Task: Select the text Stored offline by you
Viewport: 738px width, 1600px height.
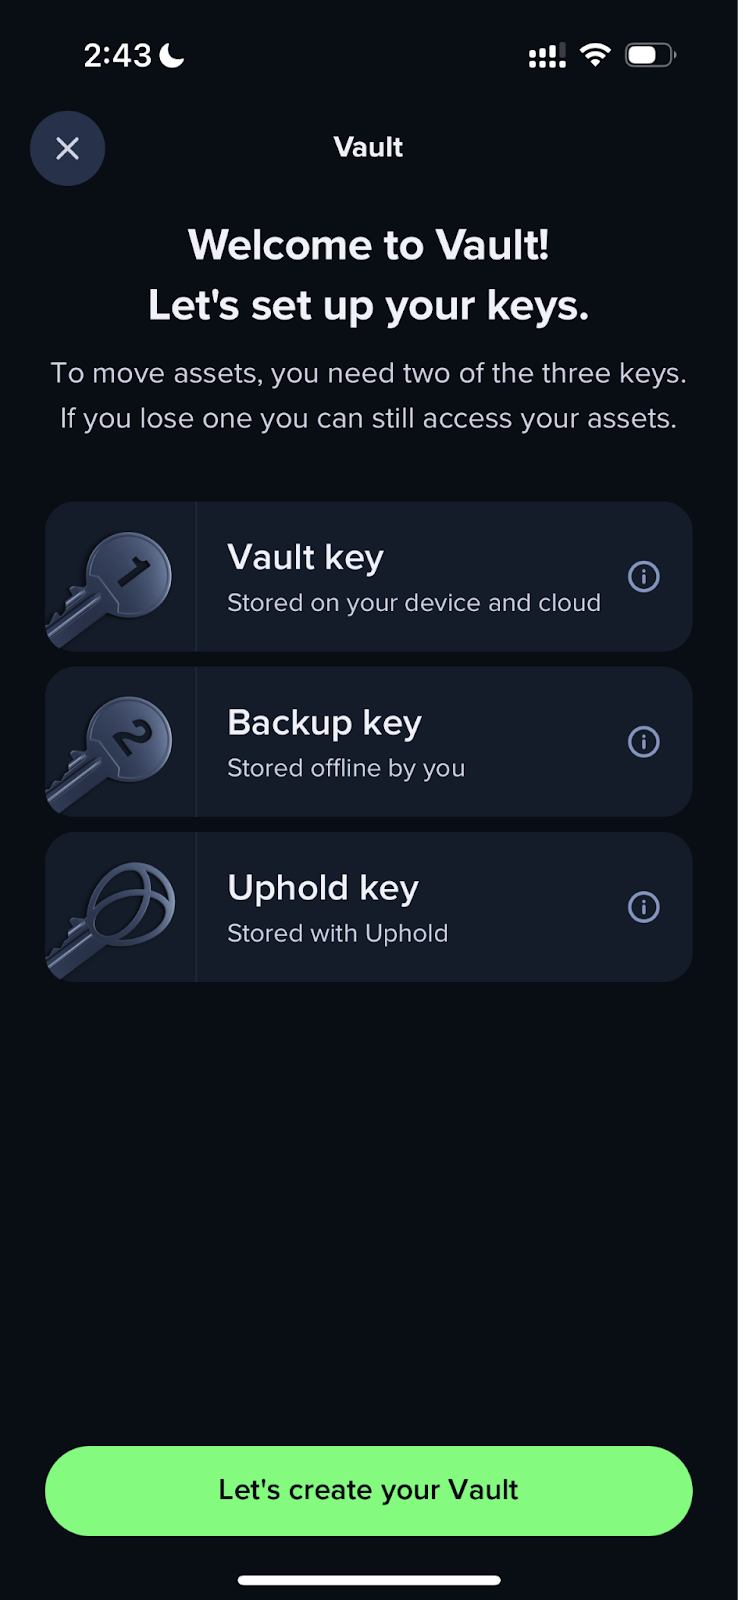Action: click(x=346, y=768)
